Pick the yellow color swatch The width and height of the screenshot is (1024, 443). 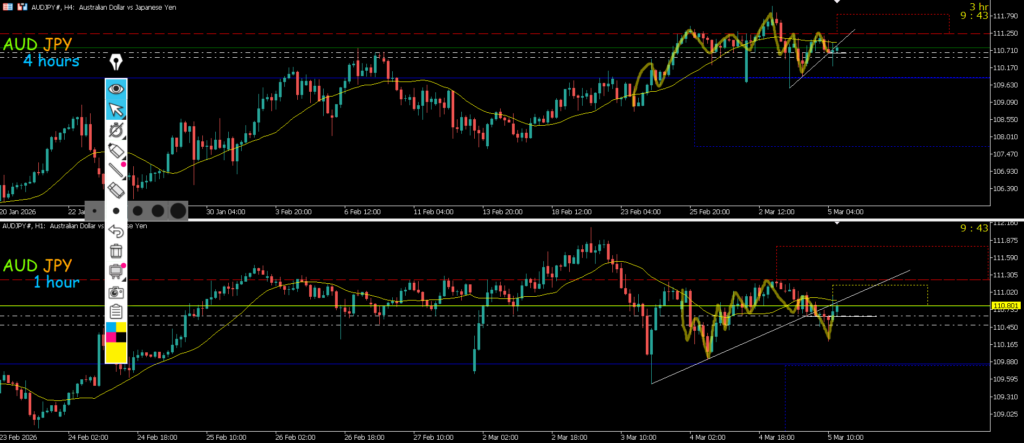coord(117,352)
